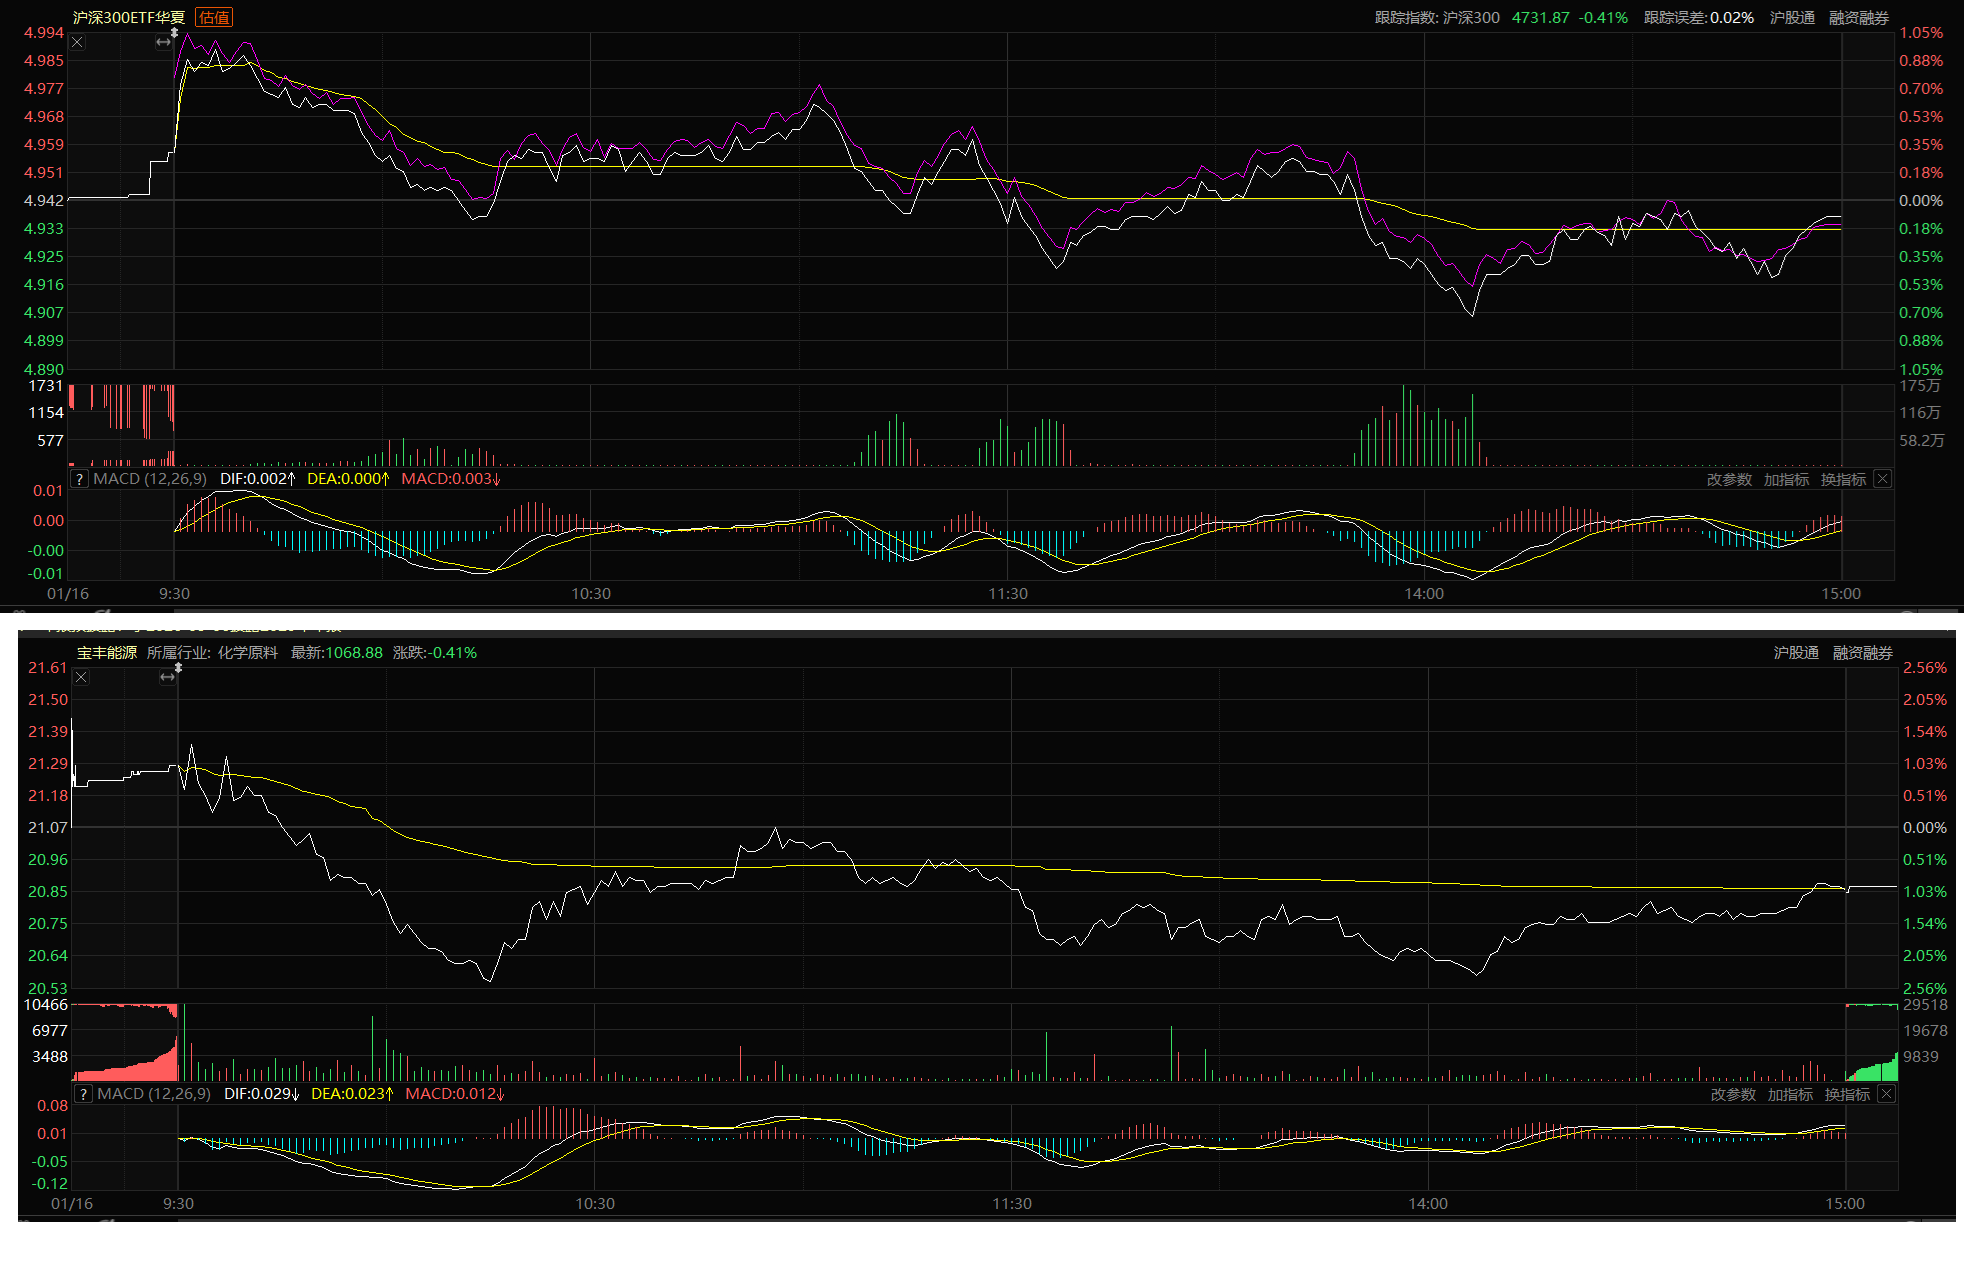Screen dimensions: 1964x1261
Task: Close the pre-market section in top chart
Action: (78, 42)
